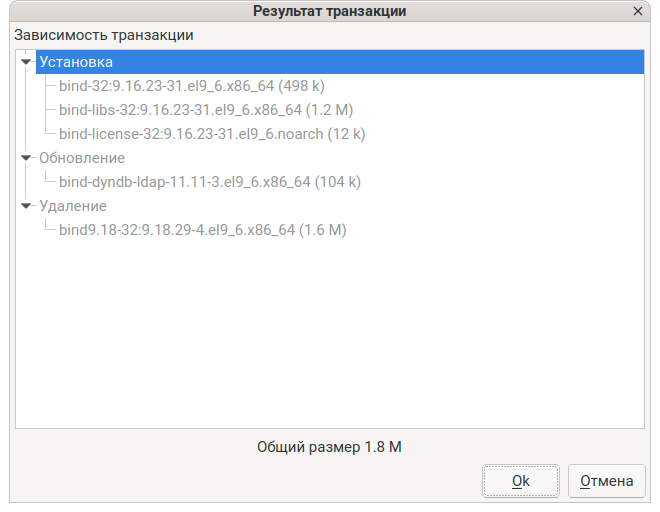Select the bind-32:9.16.23-31 x86_64 package (498 k)
This screenshot has height=512, width=660.
pos(191,86)
